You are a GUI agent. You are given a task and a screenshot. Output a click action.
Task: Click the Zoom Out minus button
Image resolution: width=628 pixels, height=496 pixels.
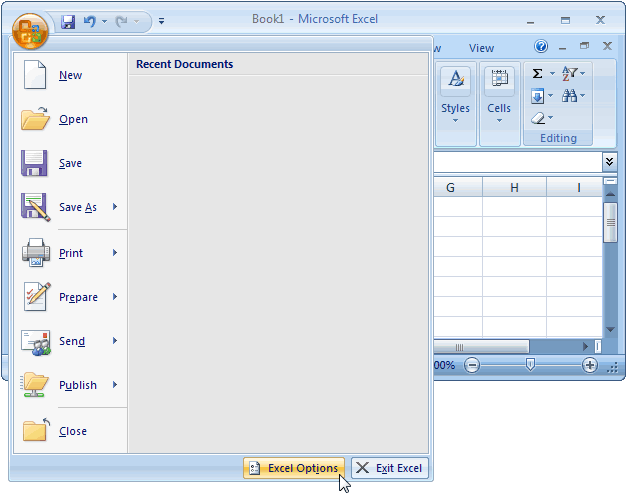click(x=472, y=365)
